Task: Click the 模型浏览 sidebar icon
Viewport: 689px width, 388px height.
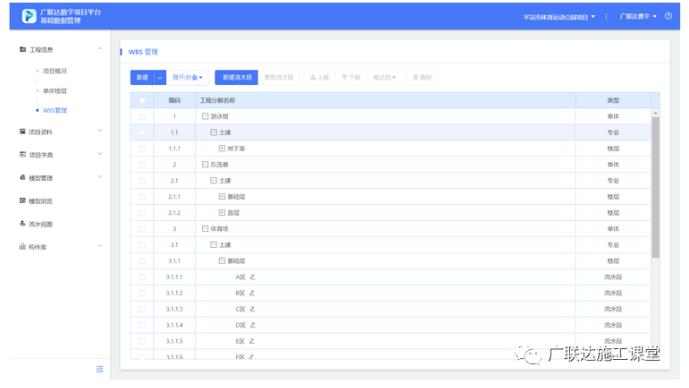Action: tap(22, 200)
